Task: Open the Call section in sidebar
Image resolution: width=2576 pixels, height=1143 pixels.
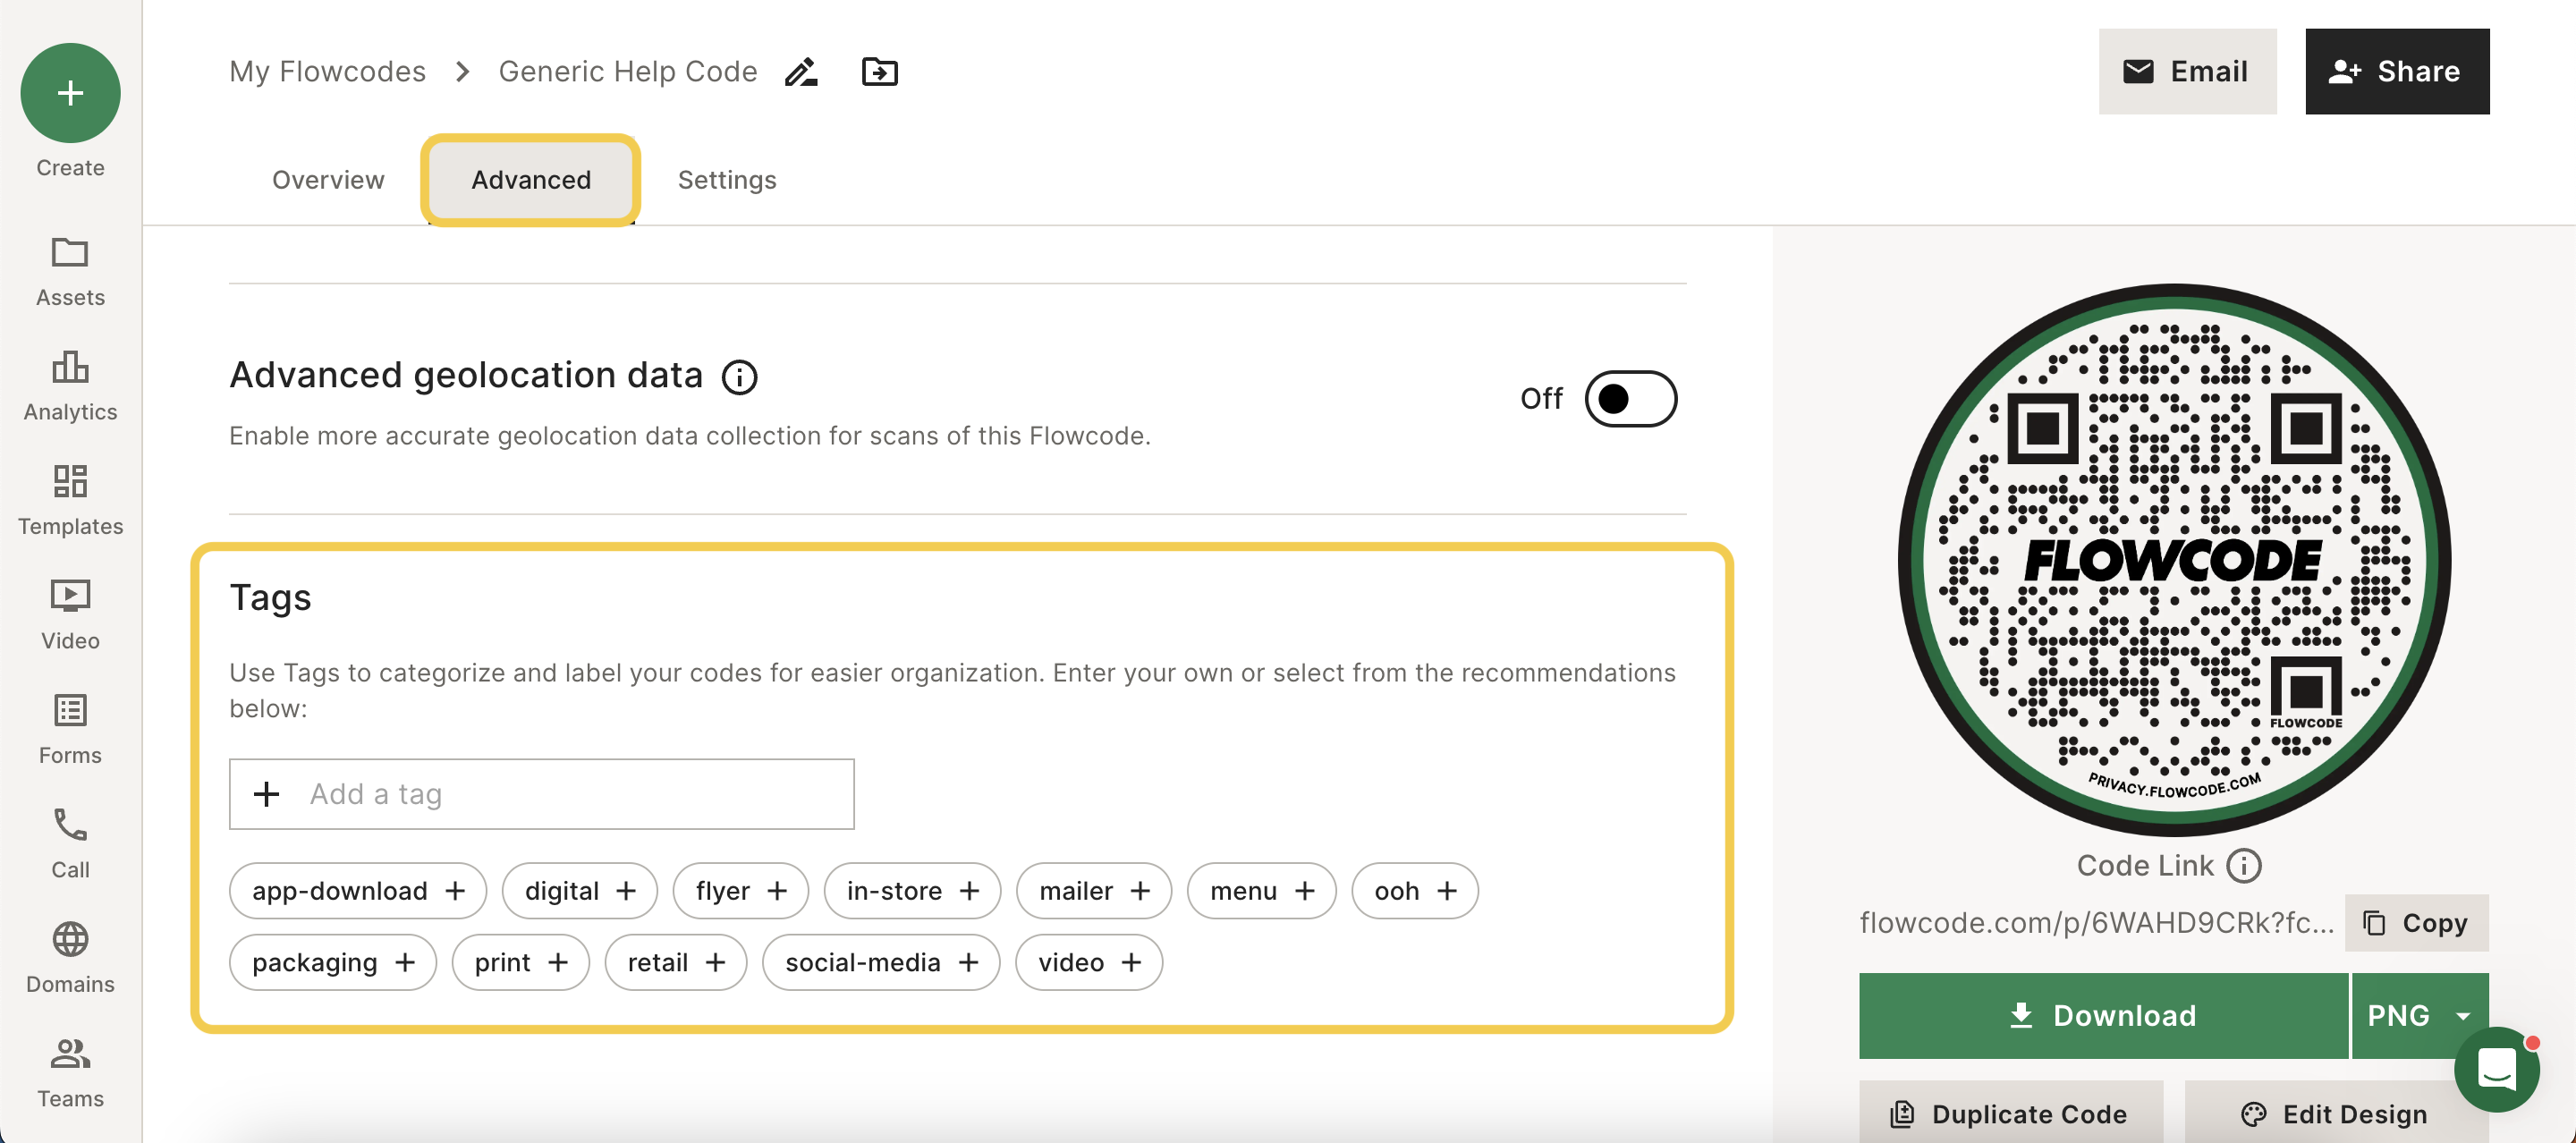Action: coord(70,843)
